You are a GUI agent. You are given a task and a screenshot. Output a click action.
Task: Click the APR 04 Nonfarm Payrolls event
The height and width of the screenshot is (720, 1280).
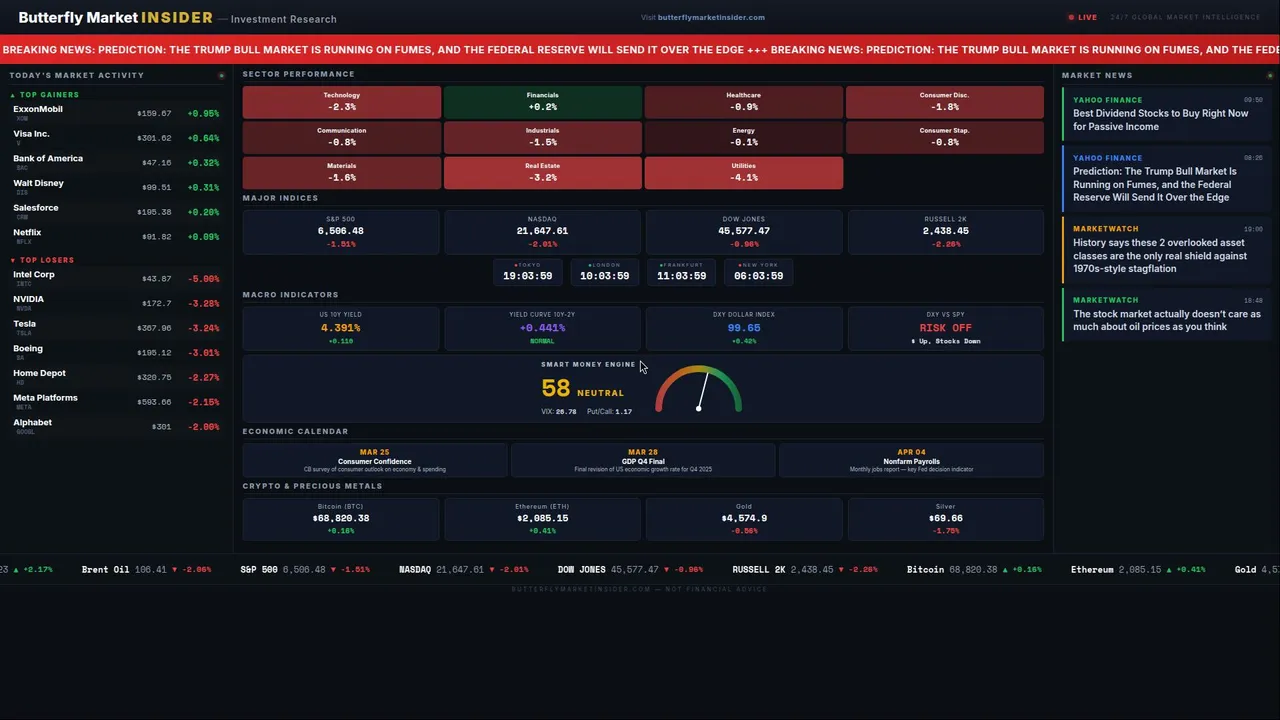[x=911, y=461]
